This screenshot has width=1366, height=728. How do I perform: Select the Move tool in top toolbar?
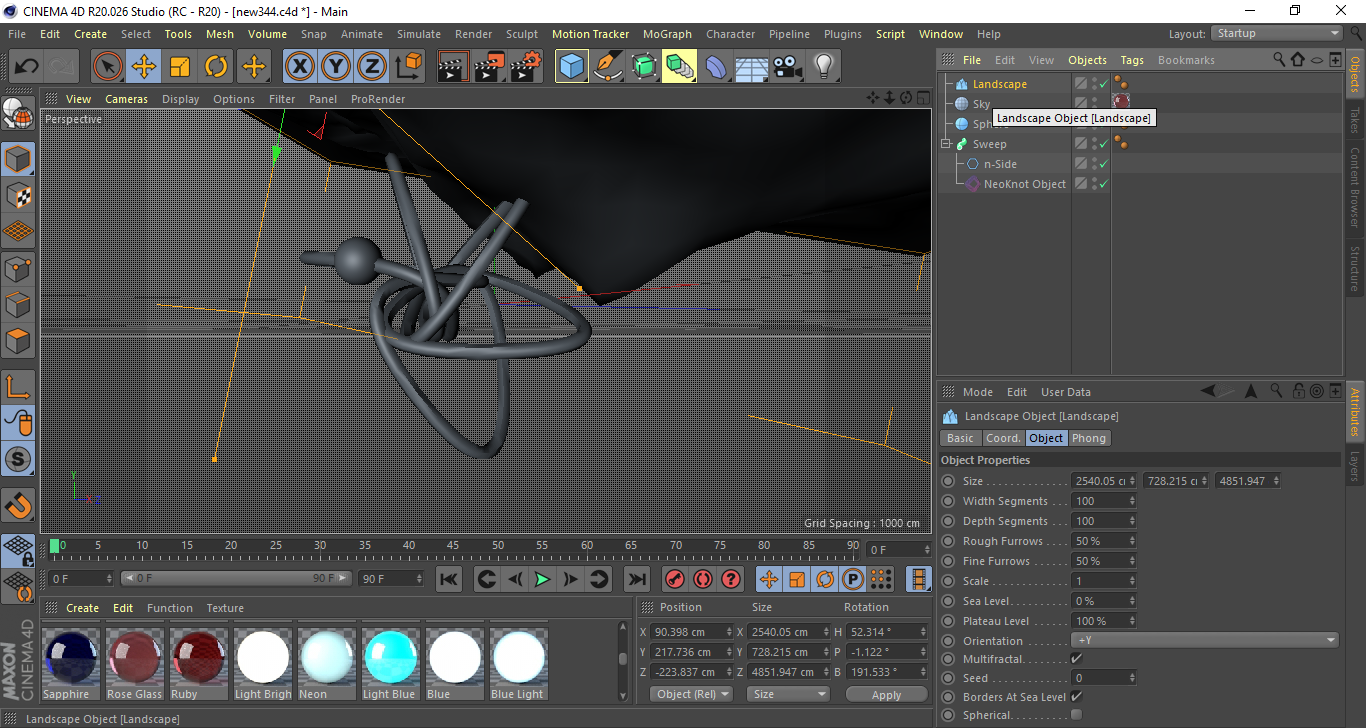[144, 67]
